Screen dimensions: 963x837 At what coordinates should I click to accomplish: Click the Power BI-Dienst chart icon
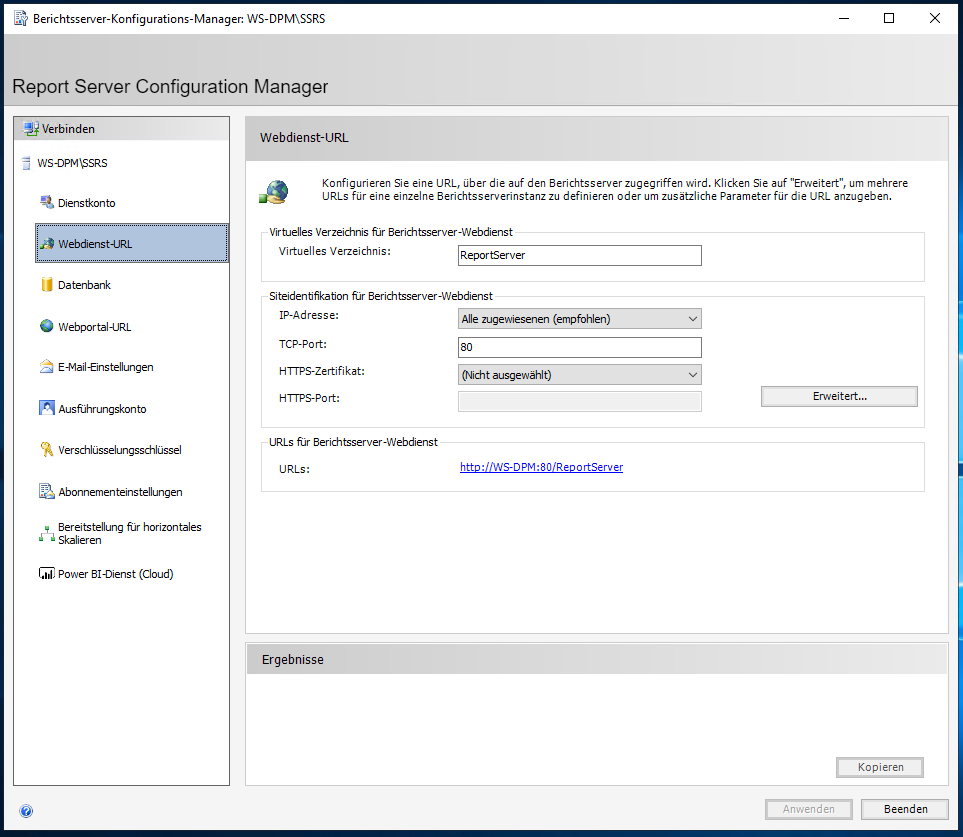tap(47, 574)
